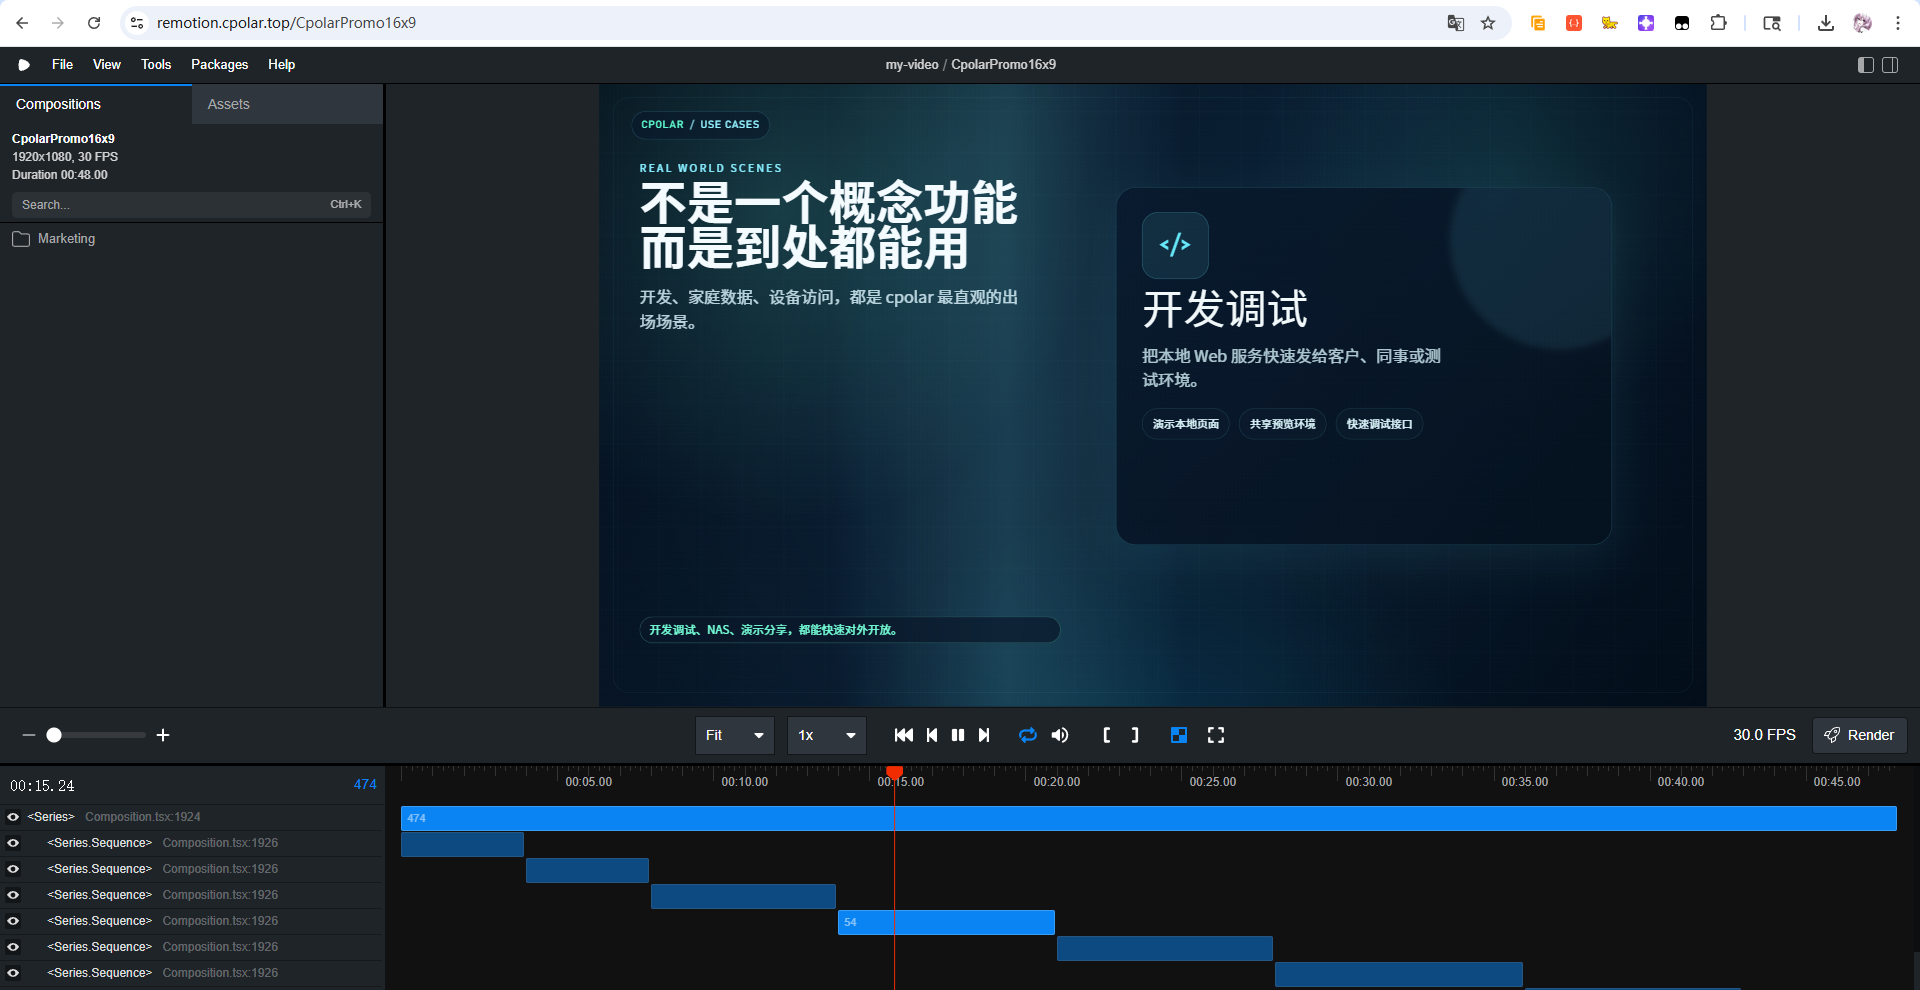Toggle loop playback icon

tap(1028, 735)
